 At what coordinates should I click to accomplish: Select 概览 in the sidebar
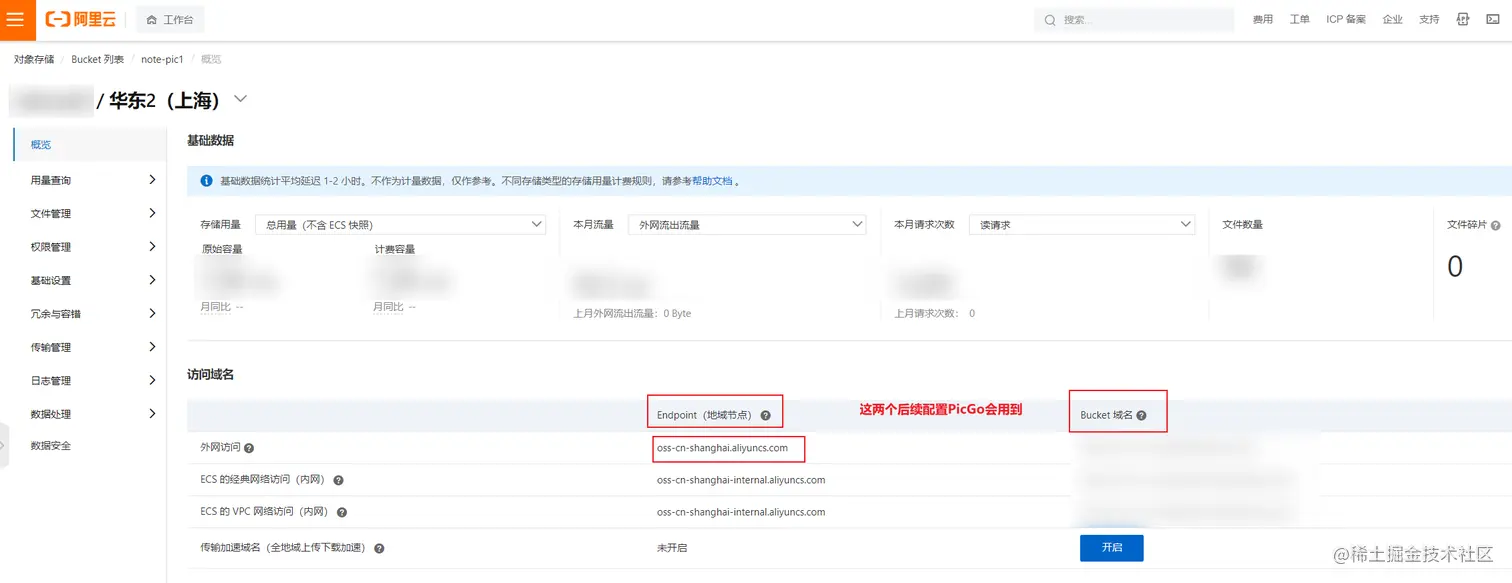click(x=89, y=145)
